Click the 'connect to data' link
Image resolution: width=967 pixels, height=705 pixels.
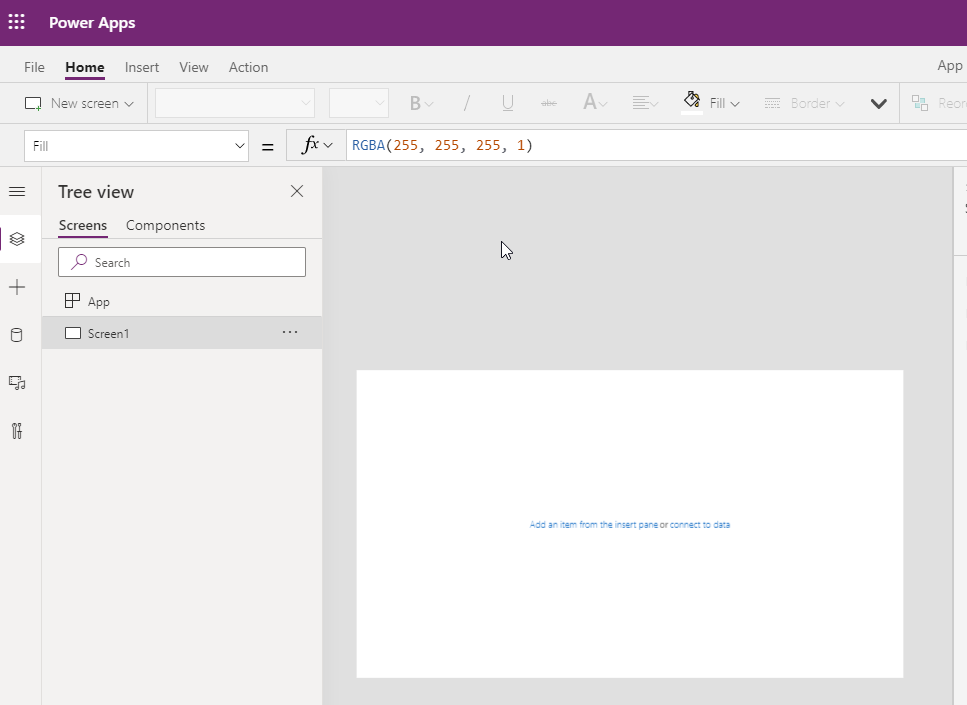700,524
